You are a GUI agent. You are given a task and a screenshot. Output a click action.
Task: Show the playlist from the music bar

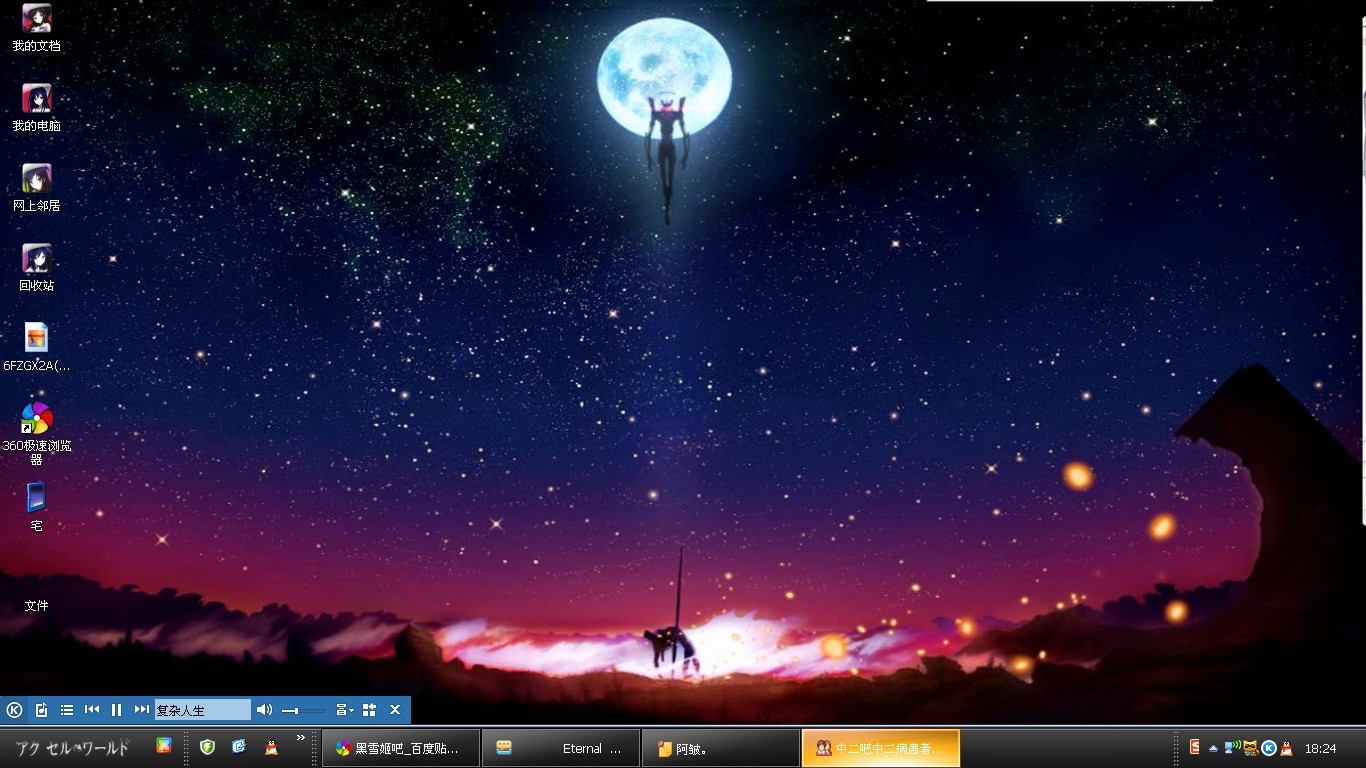(67, 710)
